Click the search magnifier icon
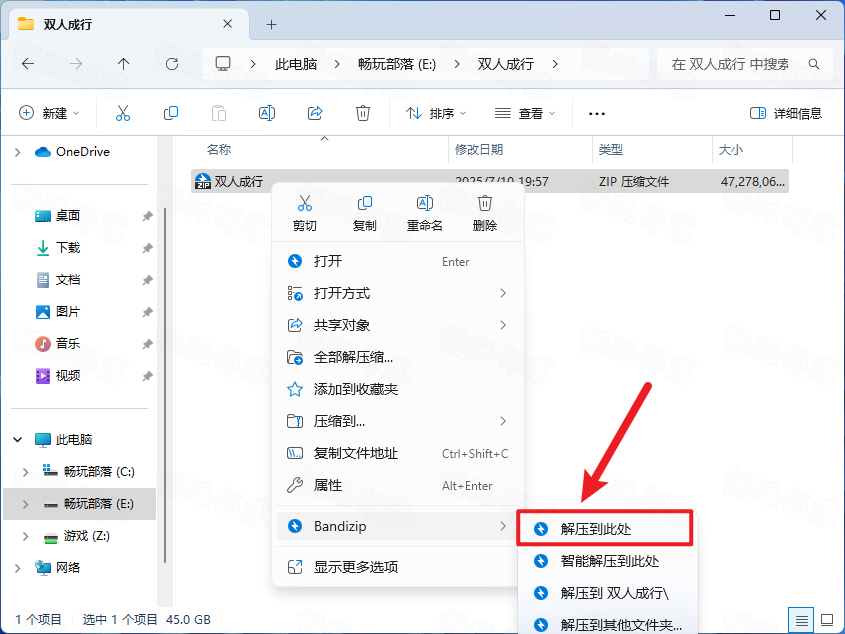 (x=814, y=64)
